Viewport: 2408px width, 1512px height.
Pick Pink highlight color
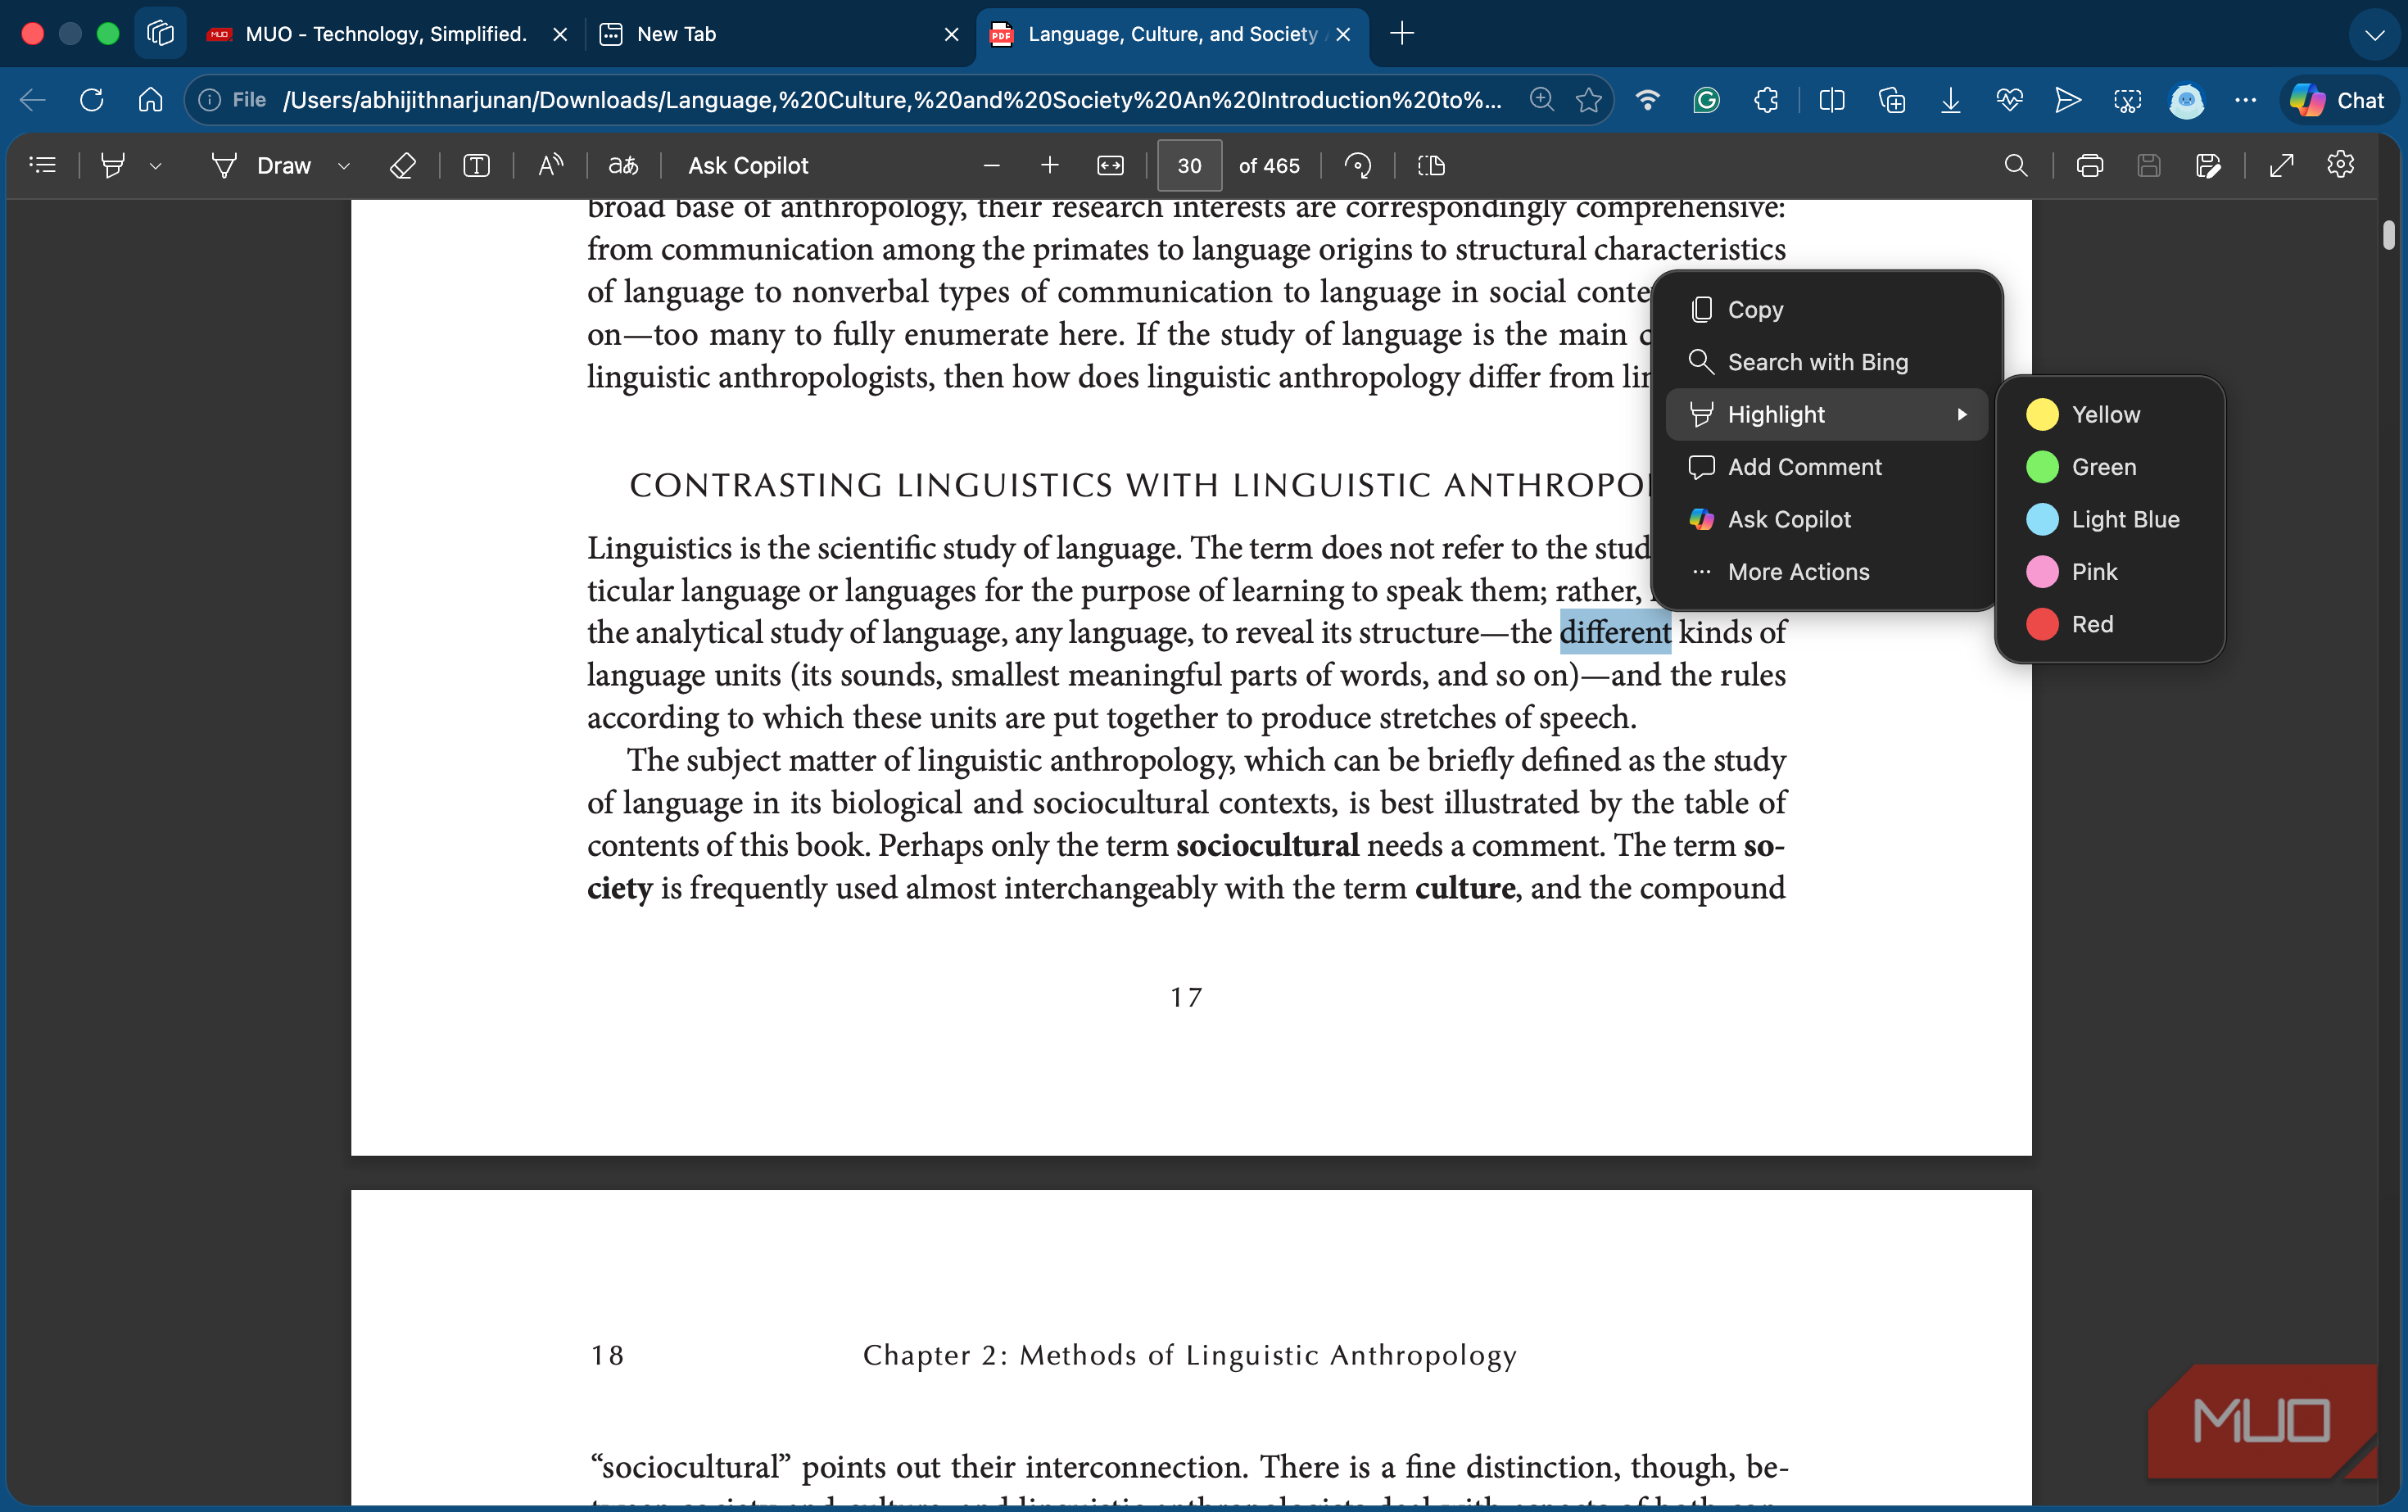[x=2110, y=572]
